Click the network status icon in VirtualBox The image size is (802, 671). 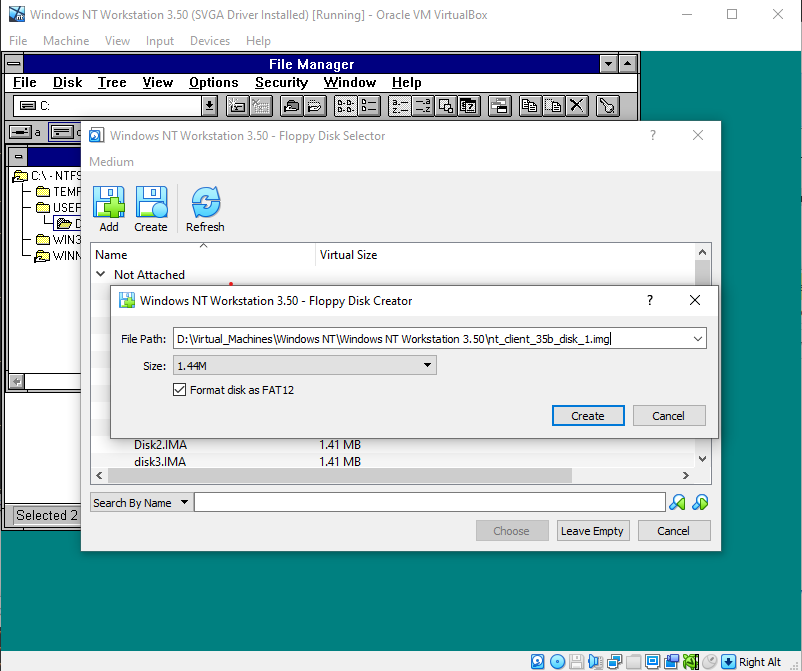click(614, 661)
